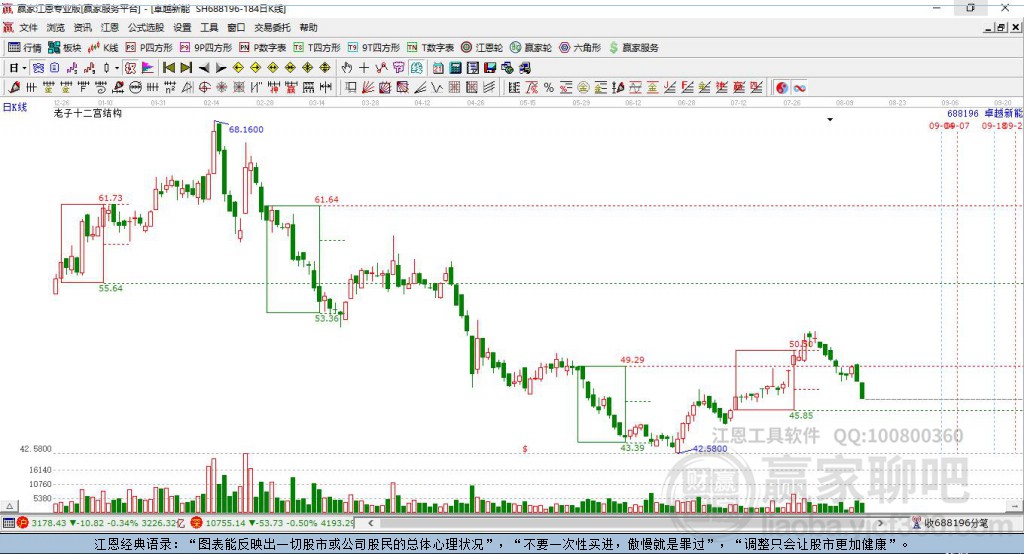Viewport: 1024px width, 554px height.
Task: Open the 板块 sector view
Action: coord(64,48)
